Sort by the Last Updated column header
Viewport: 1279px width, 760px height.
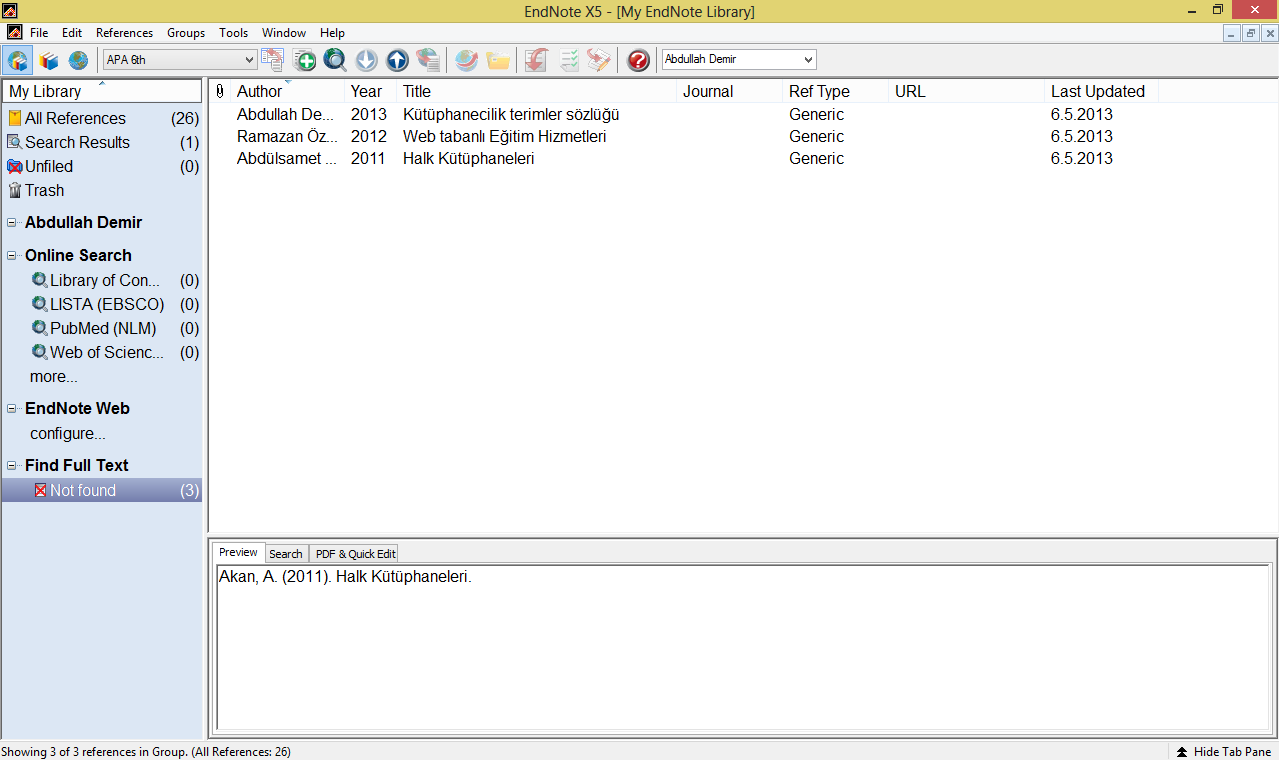coord(1102,91)
